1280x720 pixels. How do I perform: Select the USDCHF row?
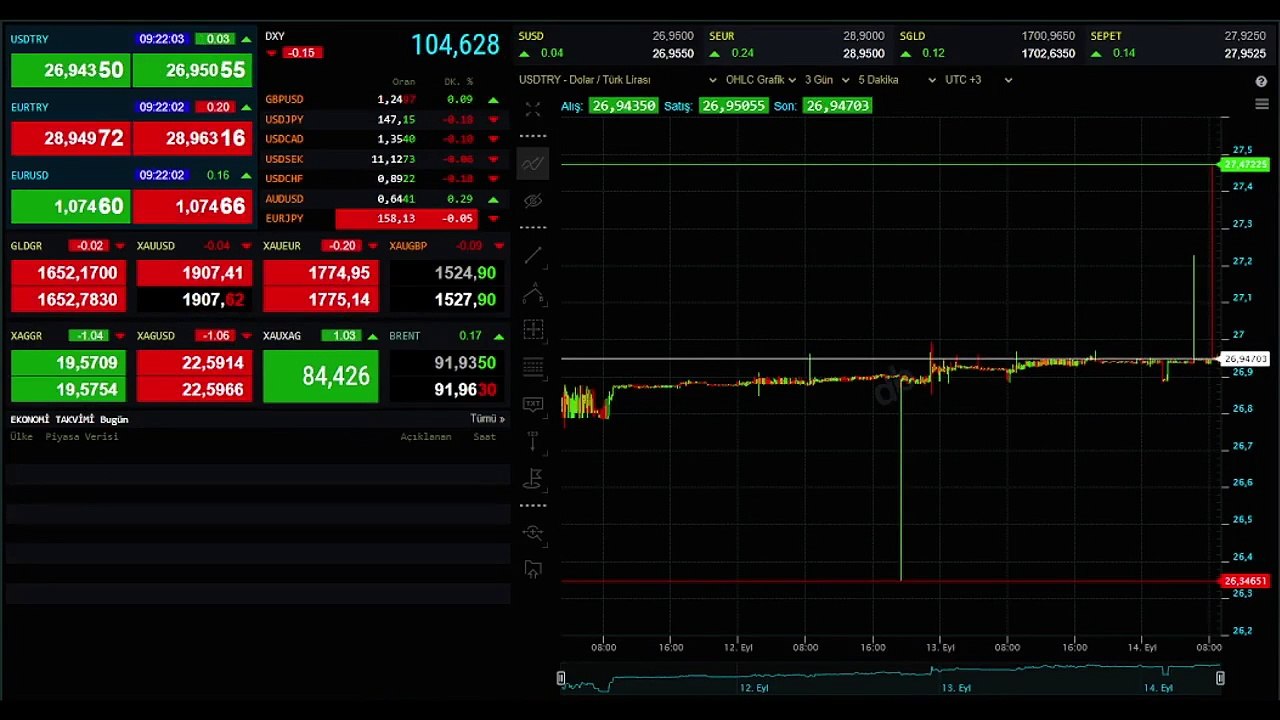point(383,178)
